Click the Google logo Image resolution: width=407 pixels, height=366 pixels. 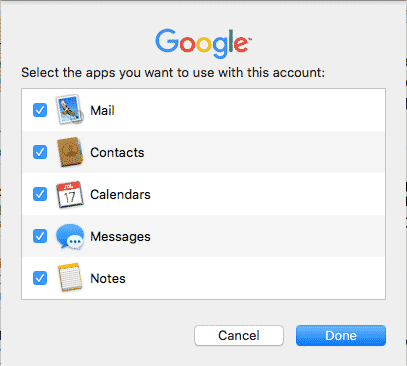203,43
